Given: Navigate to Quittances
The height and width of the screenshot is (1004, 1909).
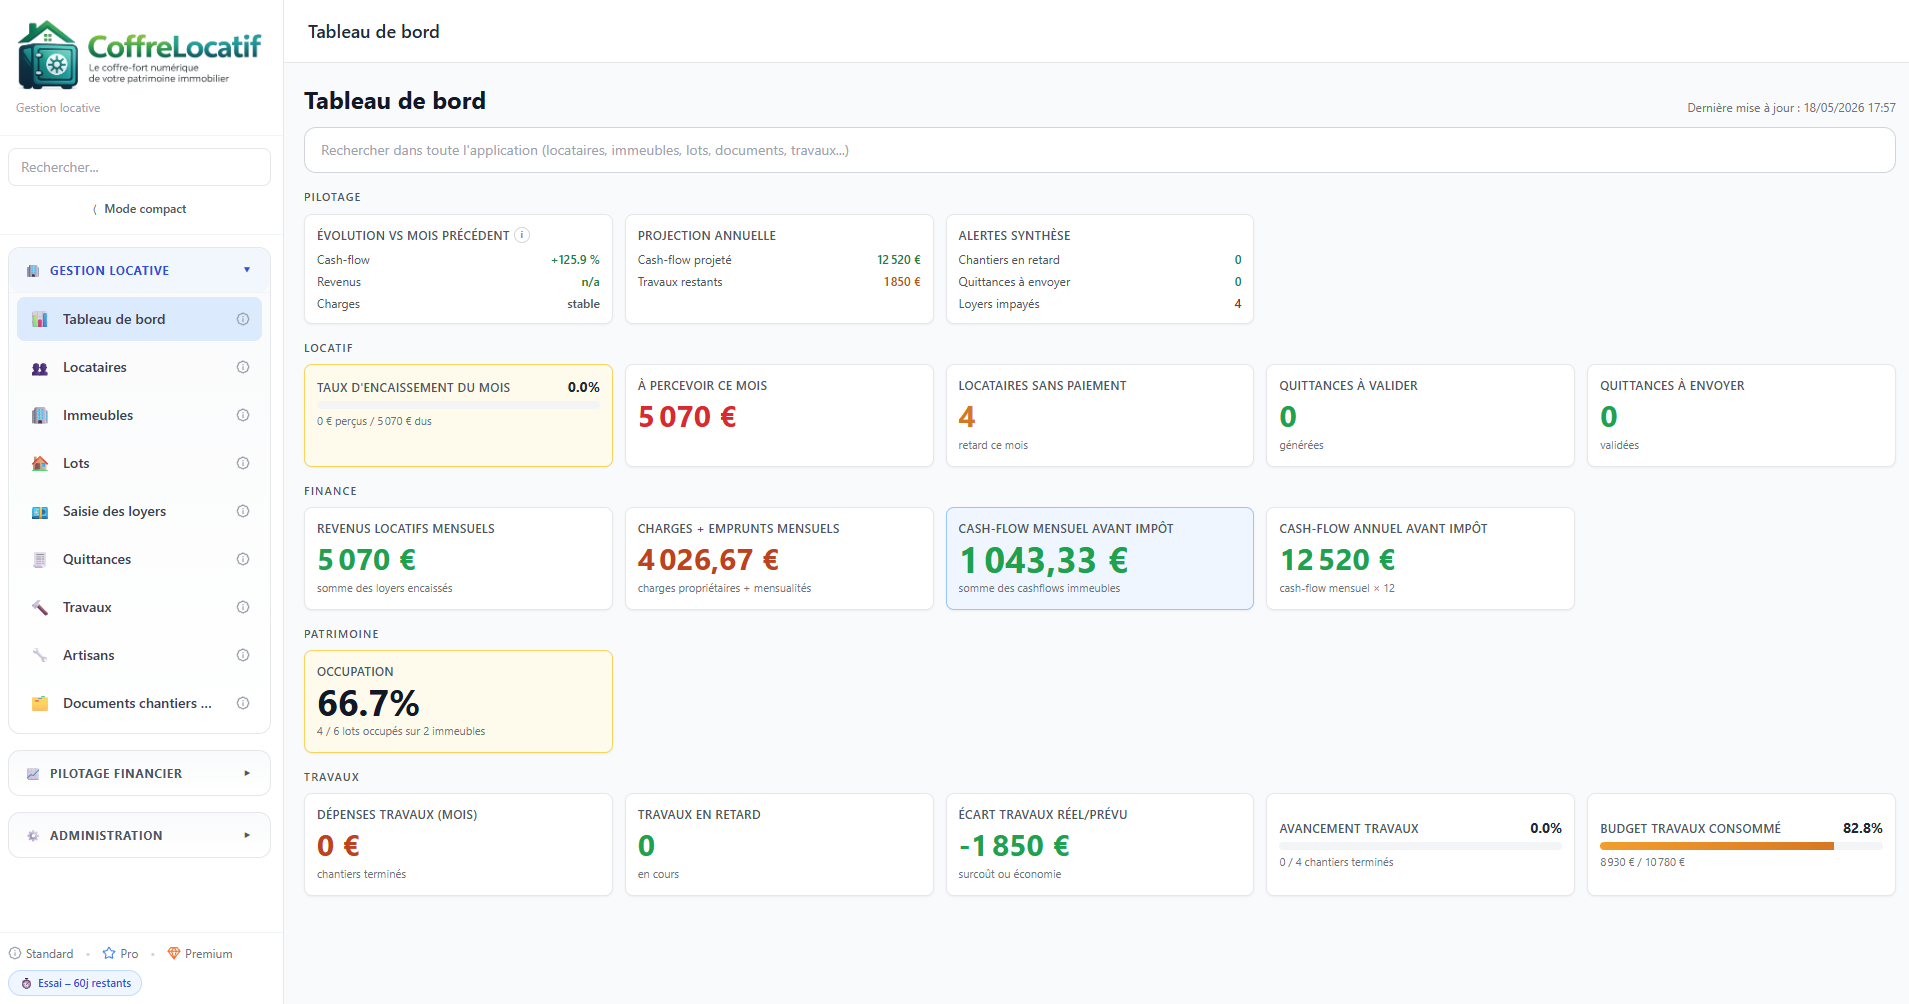Looking at the screenshot, I should pos(139,559).
